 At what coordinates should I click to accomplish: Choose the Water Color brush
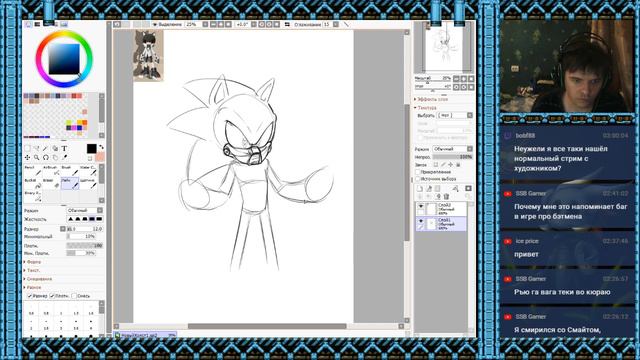point(88,171)
